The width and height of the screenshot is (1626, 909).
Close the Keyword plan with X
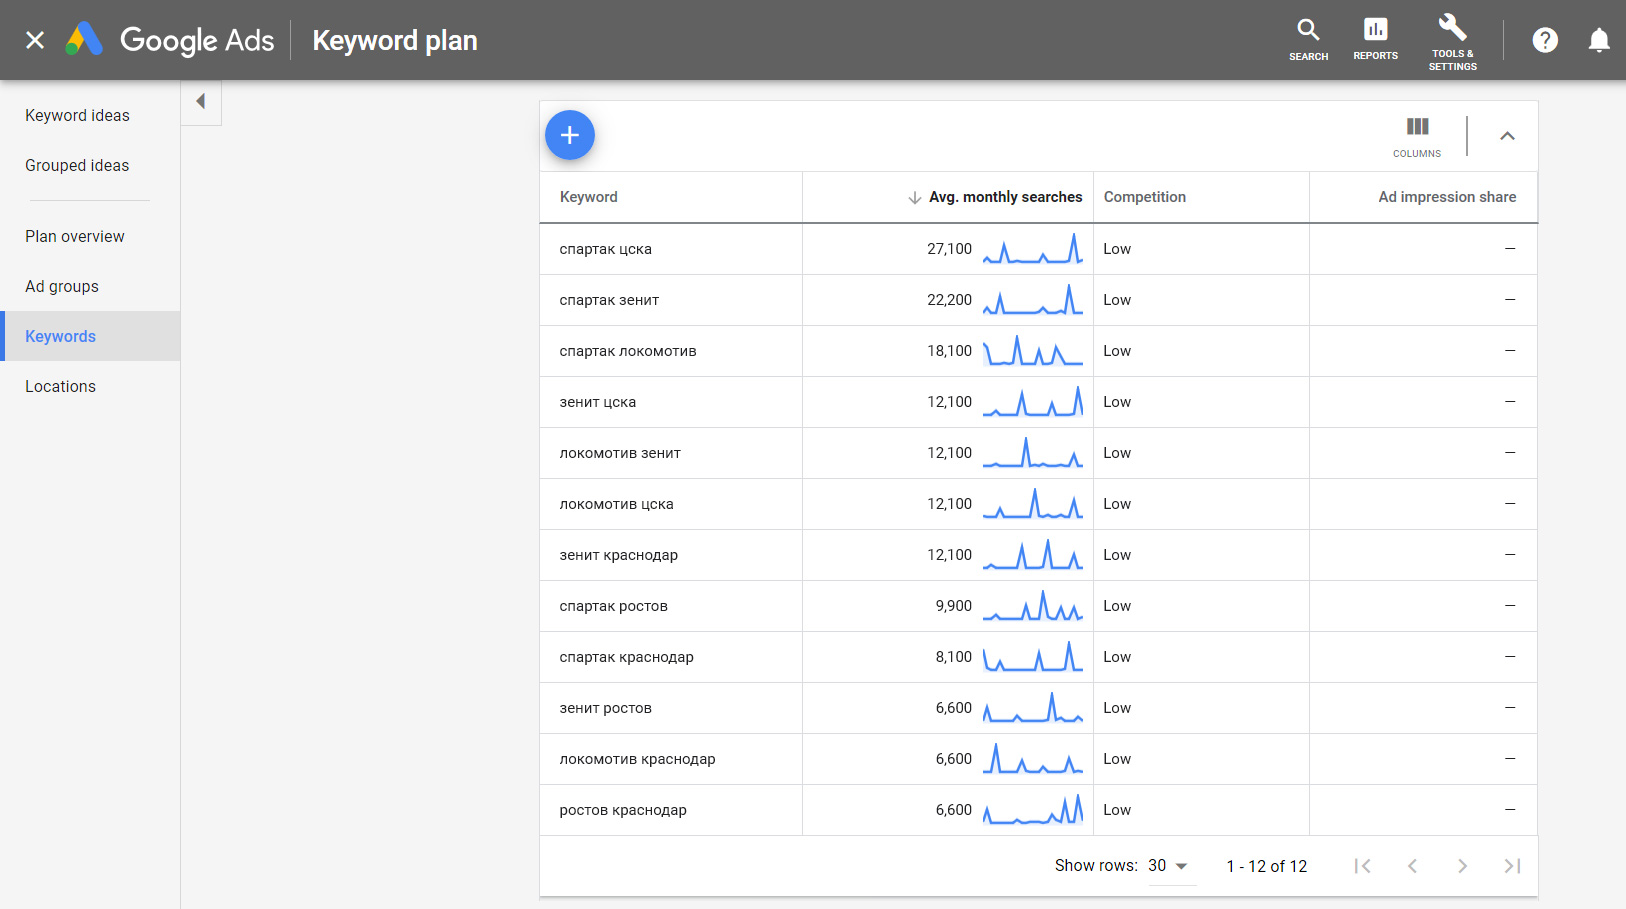coord(35,40)
